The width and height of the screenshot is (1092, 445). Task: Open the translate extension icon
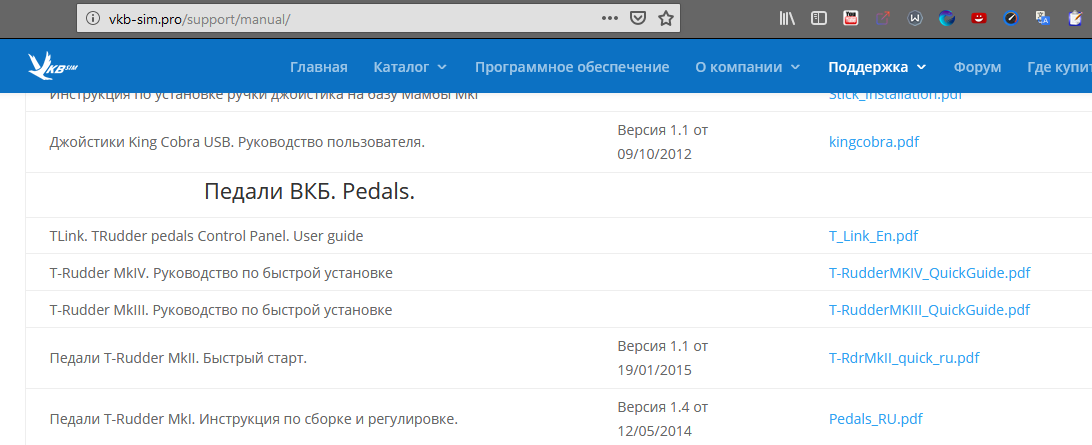1043,19
